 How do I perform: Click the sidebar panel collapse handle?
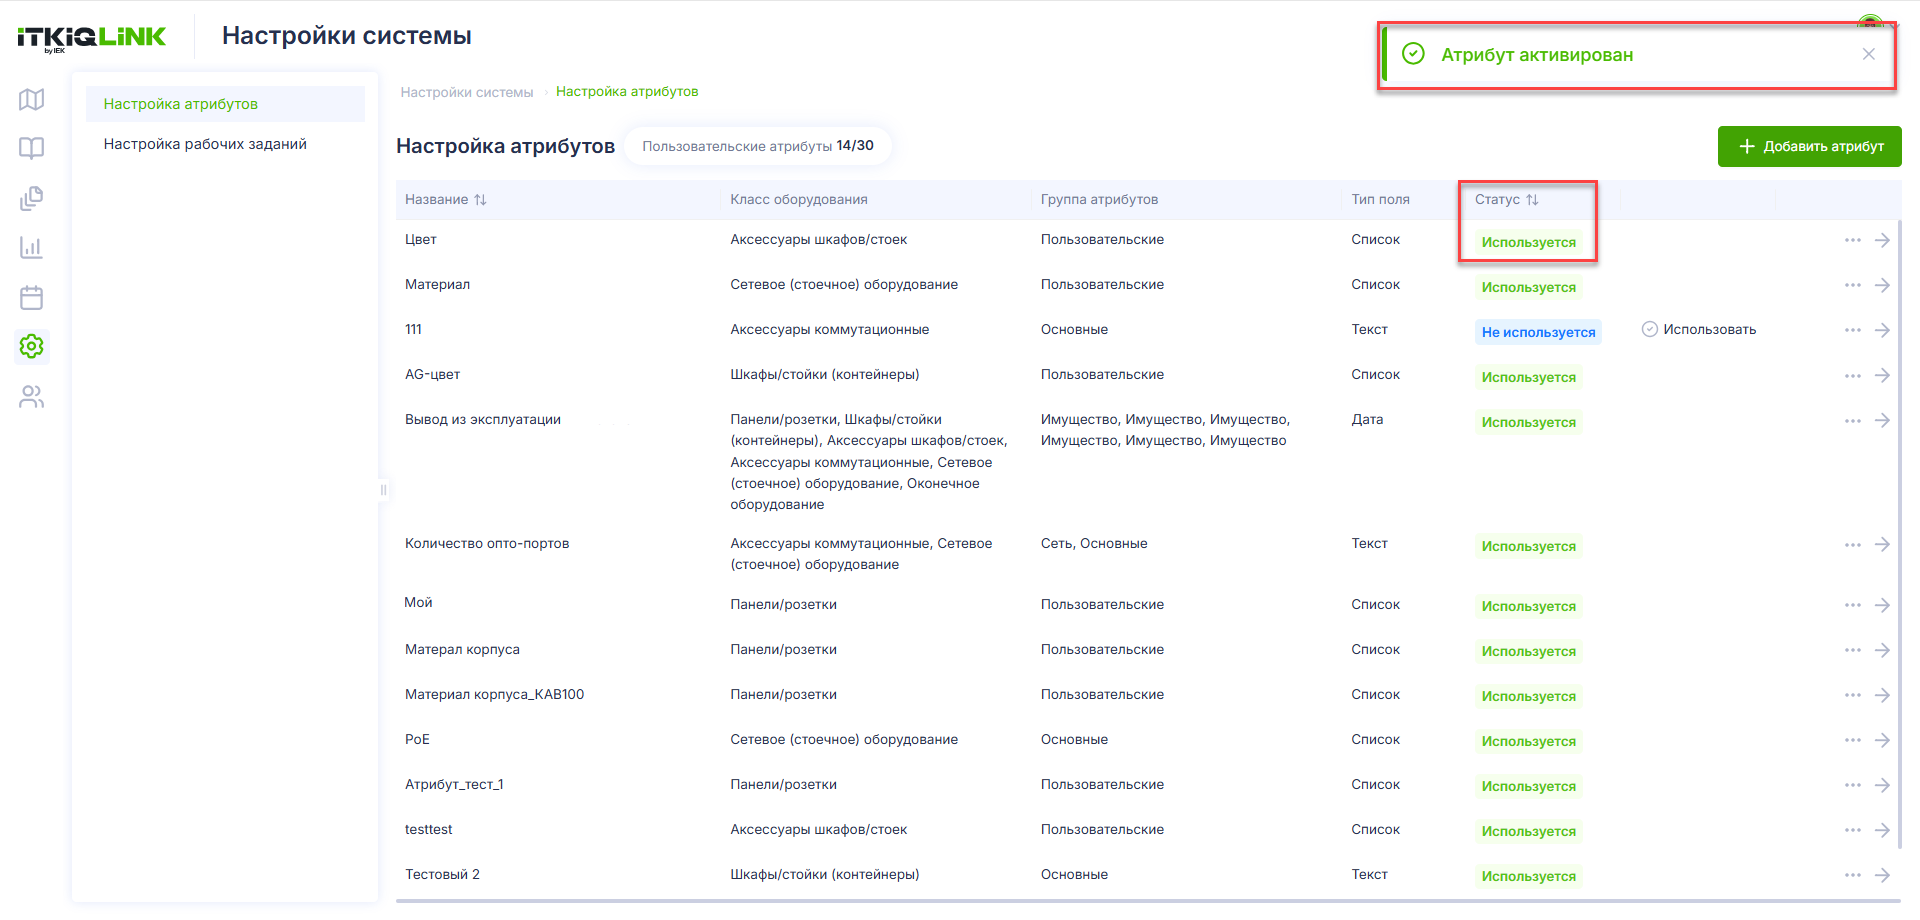click(383, 490)
